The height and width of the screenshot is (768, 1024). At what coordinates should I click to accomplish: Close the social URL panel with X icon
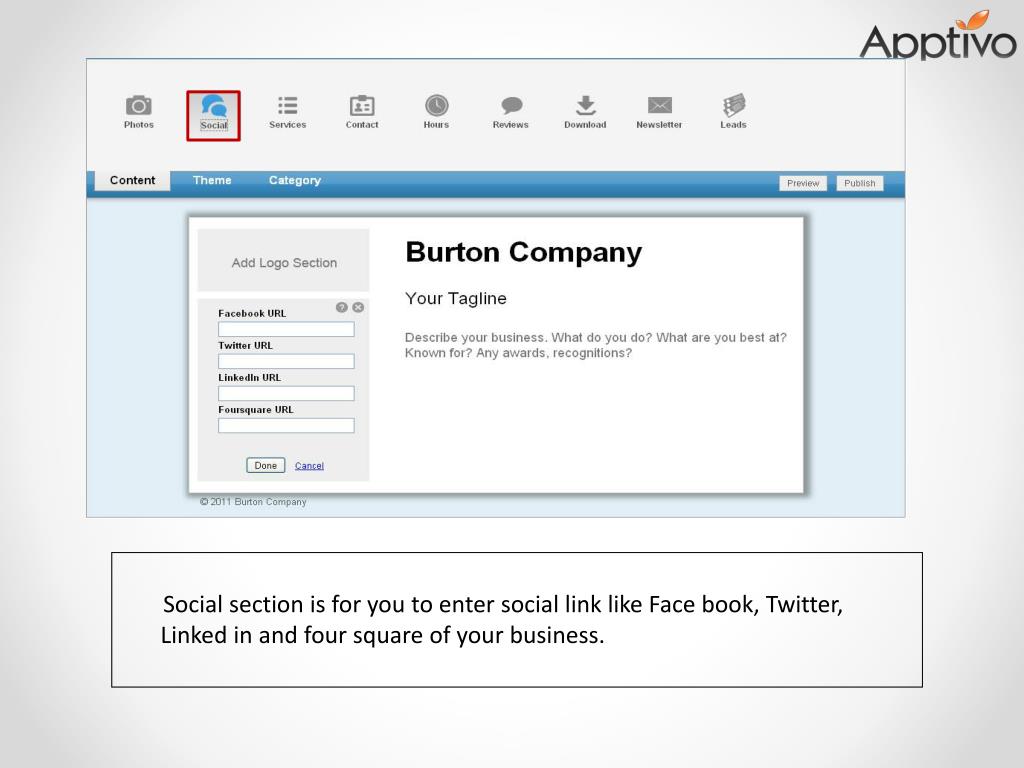pyautogui.click(x=358, y=308)
